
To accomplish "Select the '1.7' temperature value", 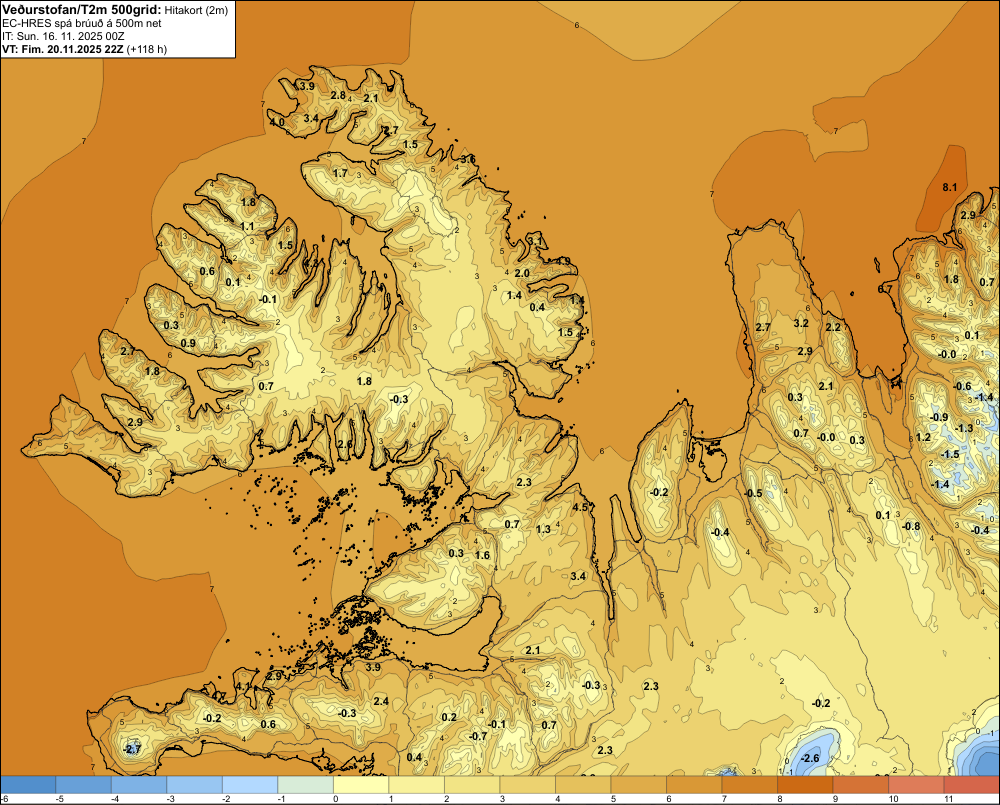I will (x=341, y=173).
